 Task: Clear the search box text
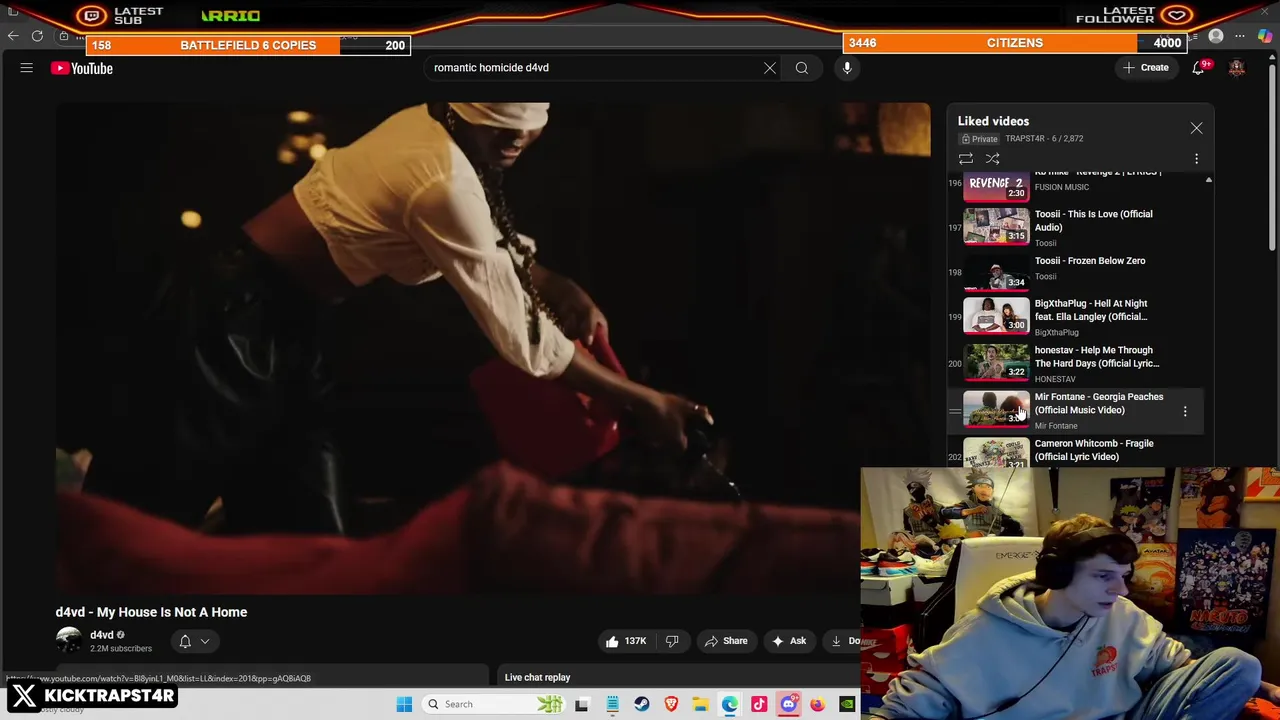[x=770, y=68]
